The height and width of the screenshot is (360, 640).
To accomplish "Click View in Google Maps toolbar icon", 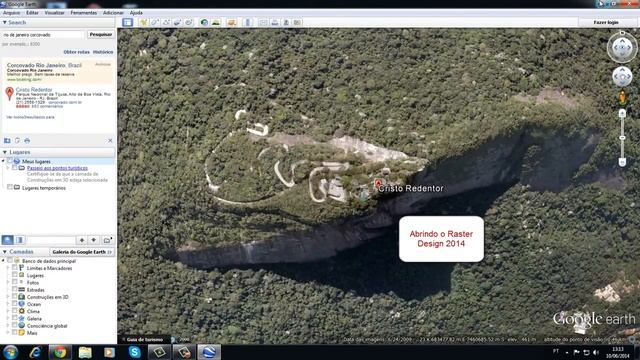I will pyautogui.click(x=297, y=22).
